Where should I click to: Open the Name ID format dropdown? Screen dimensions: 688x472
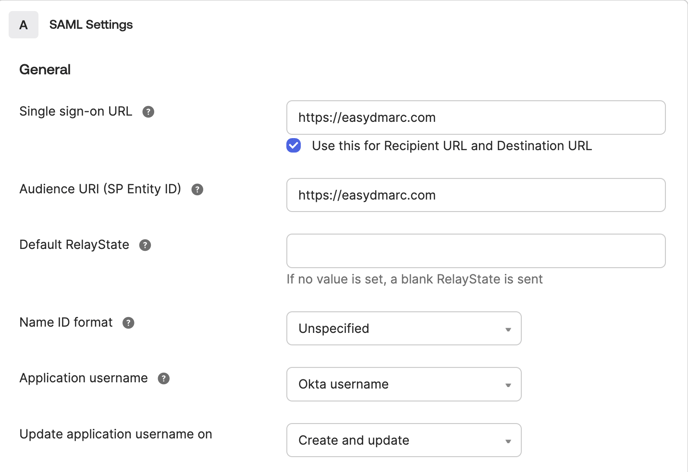coord(404,329)
